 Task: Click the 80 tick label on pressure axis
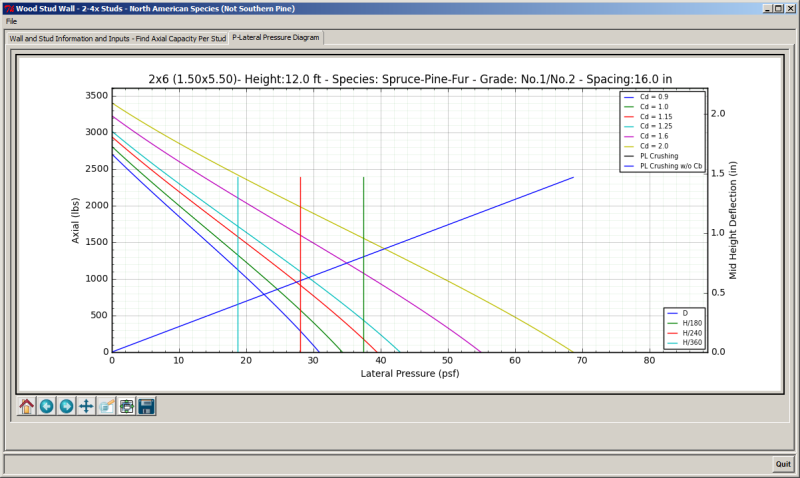649,361
